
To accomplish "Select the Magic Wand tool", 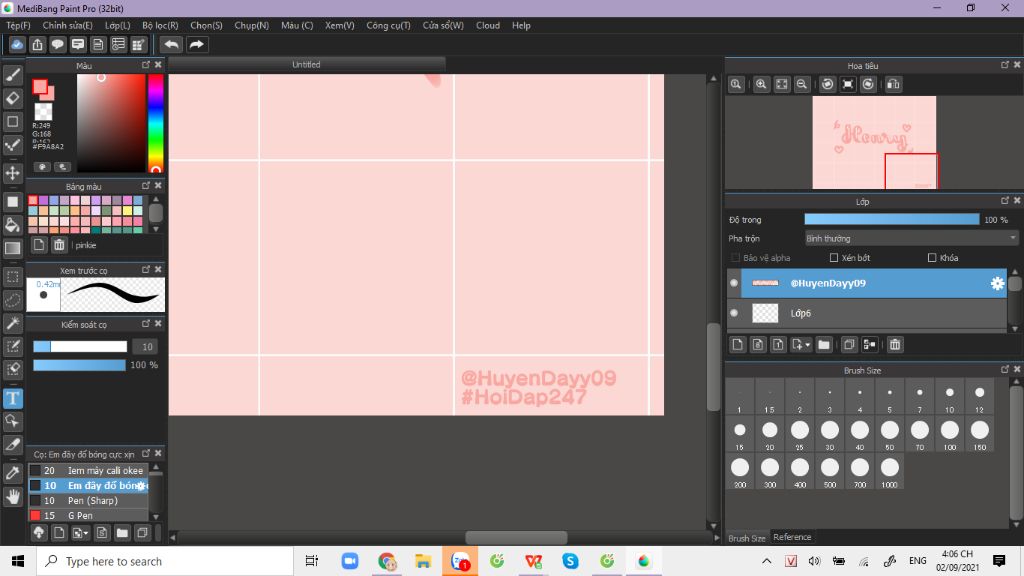I will (x=12, y=323).
